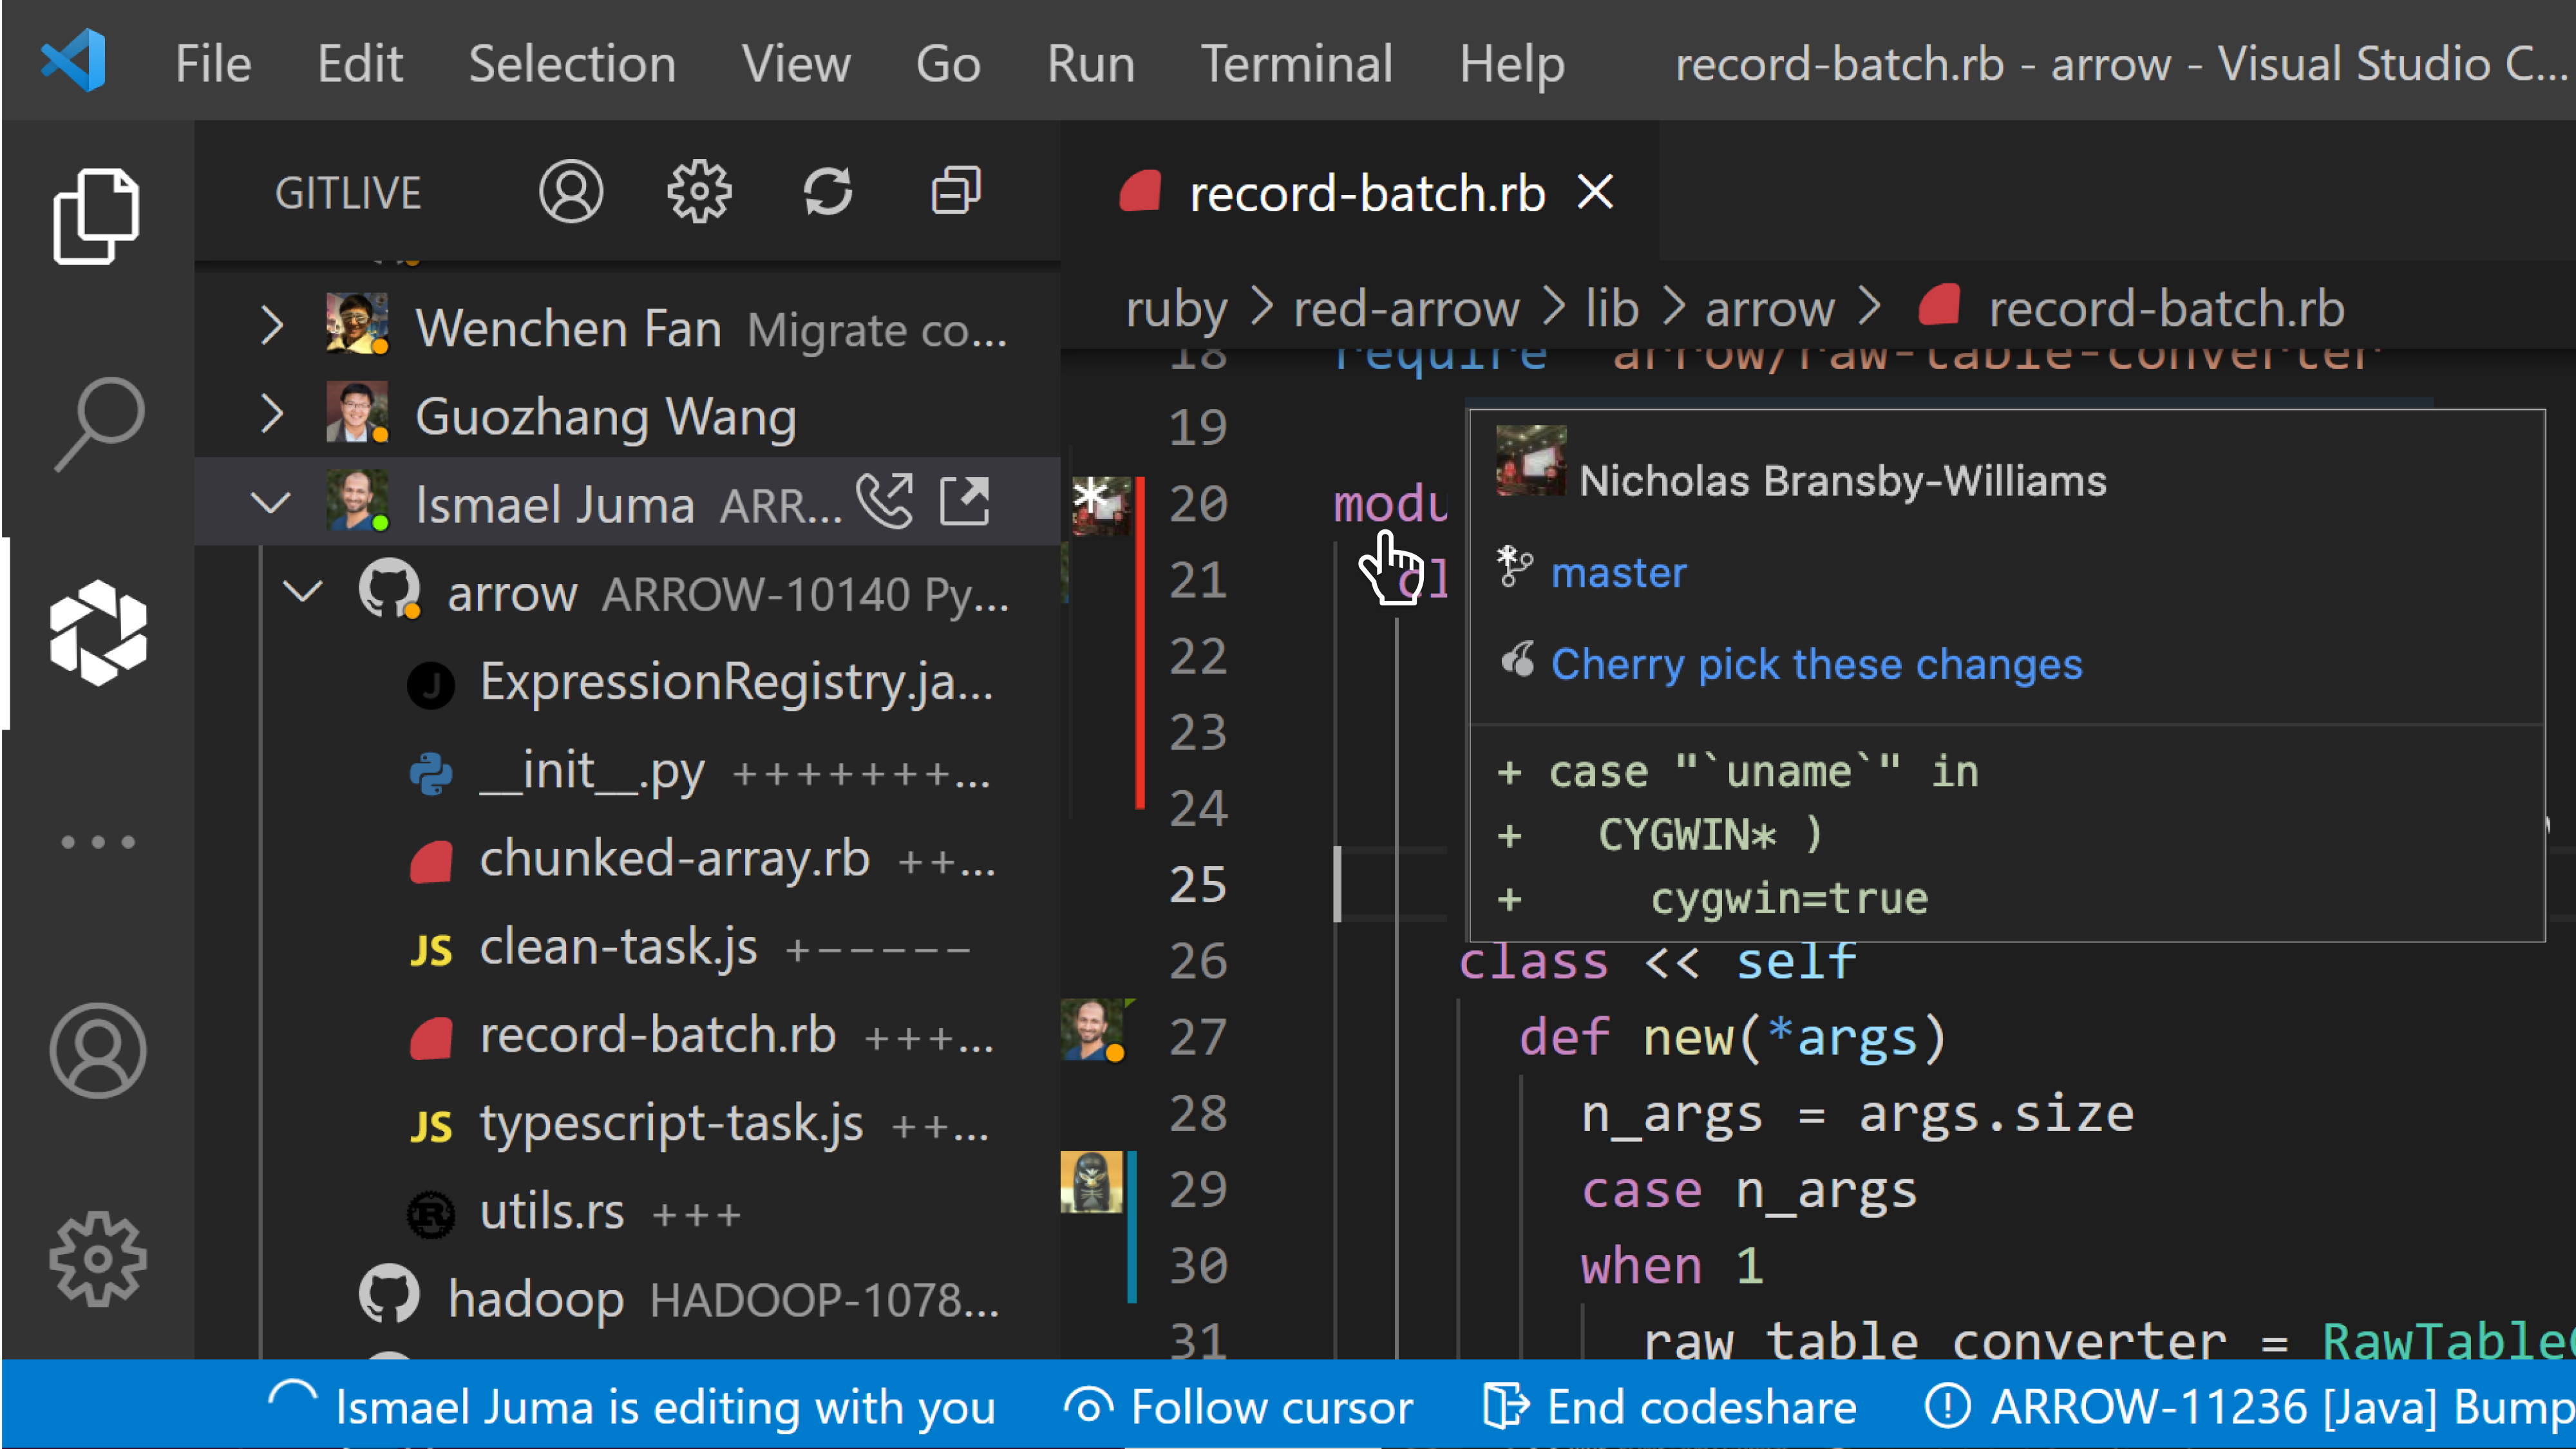The height and width of the screenshot is (1449, 2576).
Task: Click Wenchen Fan's avatar thumbnail
Action: point(357,322)
